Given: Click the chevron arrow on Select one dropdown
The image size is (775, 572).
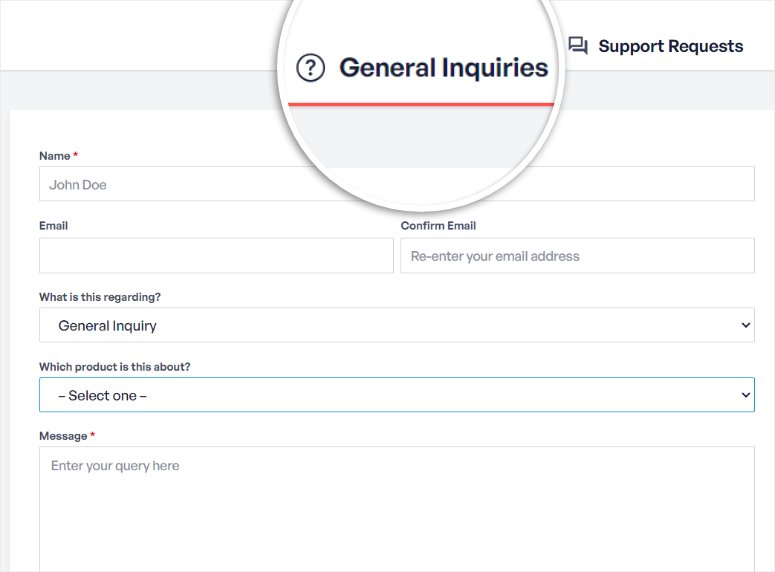Looking at the screenshot, I should (745, 395).
